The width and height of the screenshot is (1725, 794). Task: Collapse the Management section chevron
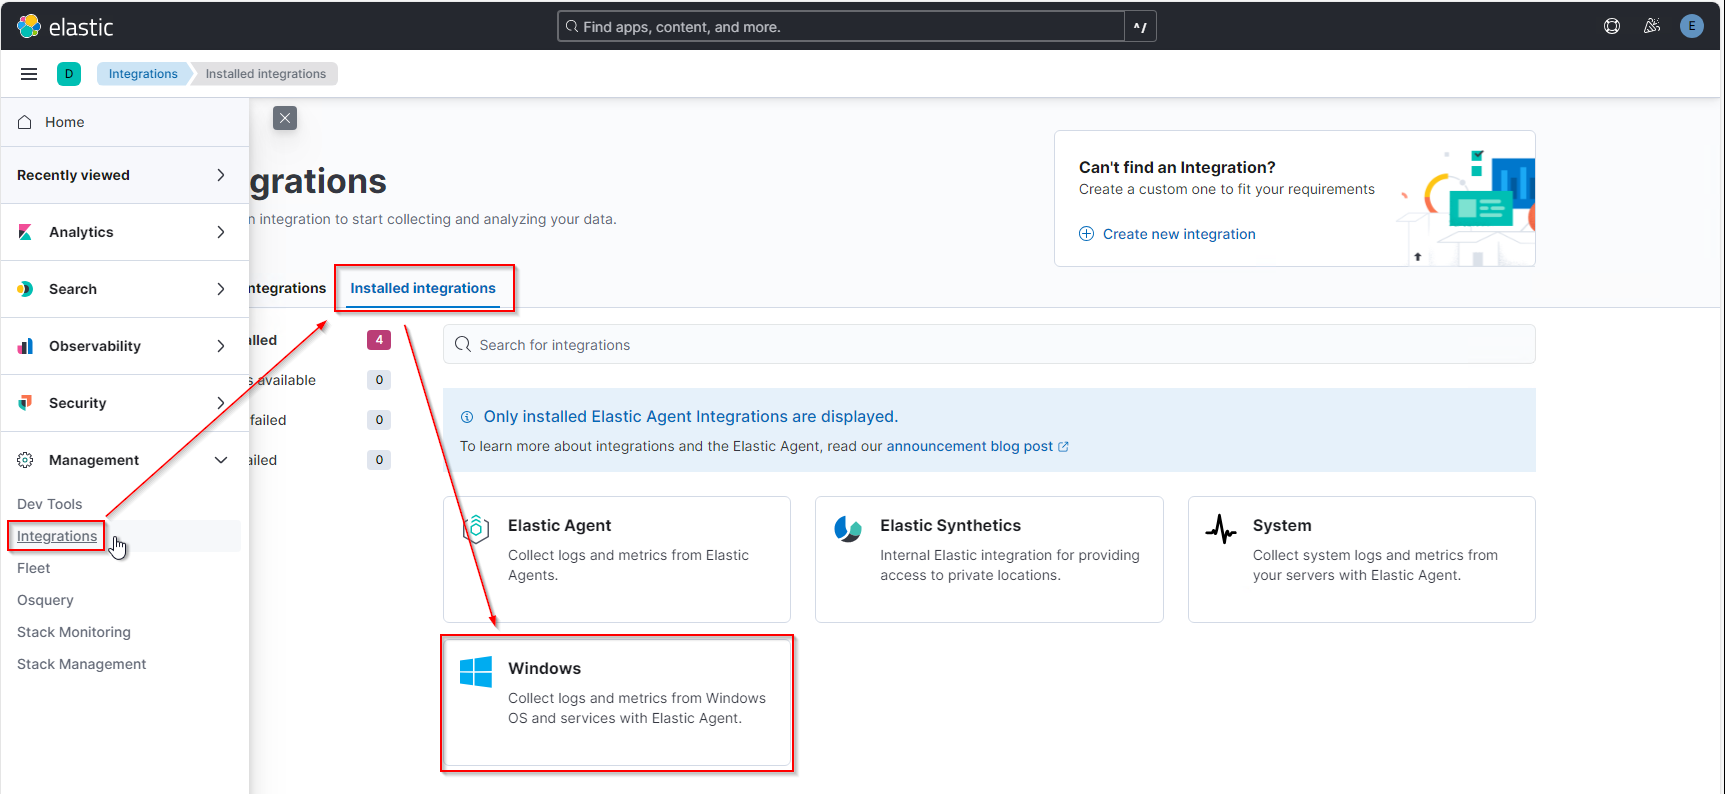click(x=221, y=460)
